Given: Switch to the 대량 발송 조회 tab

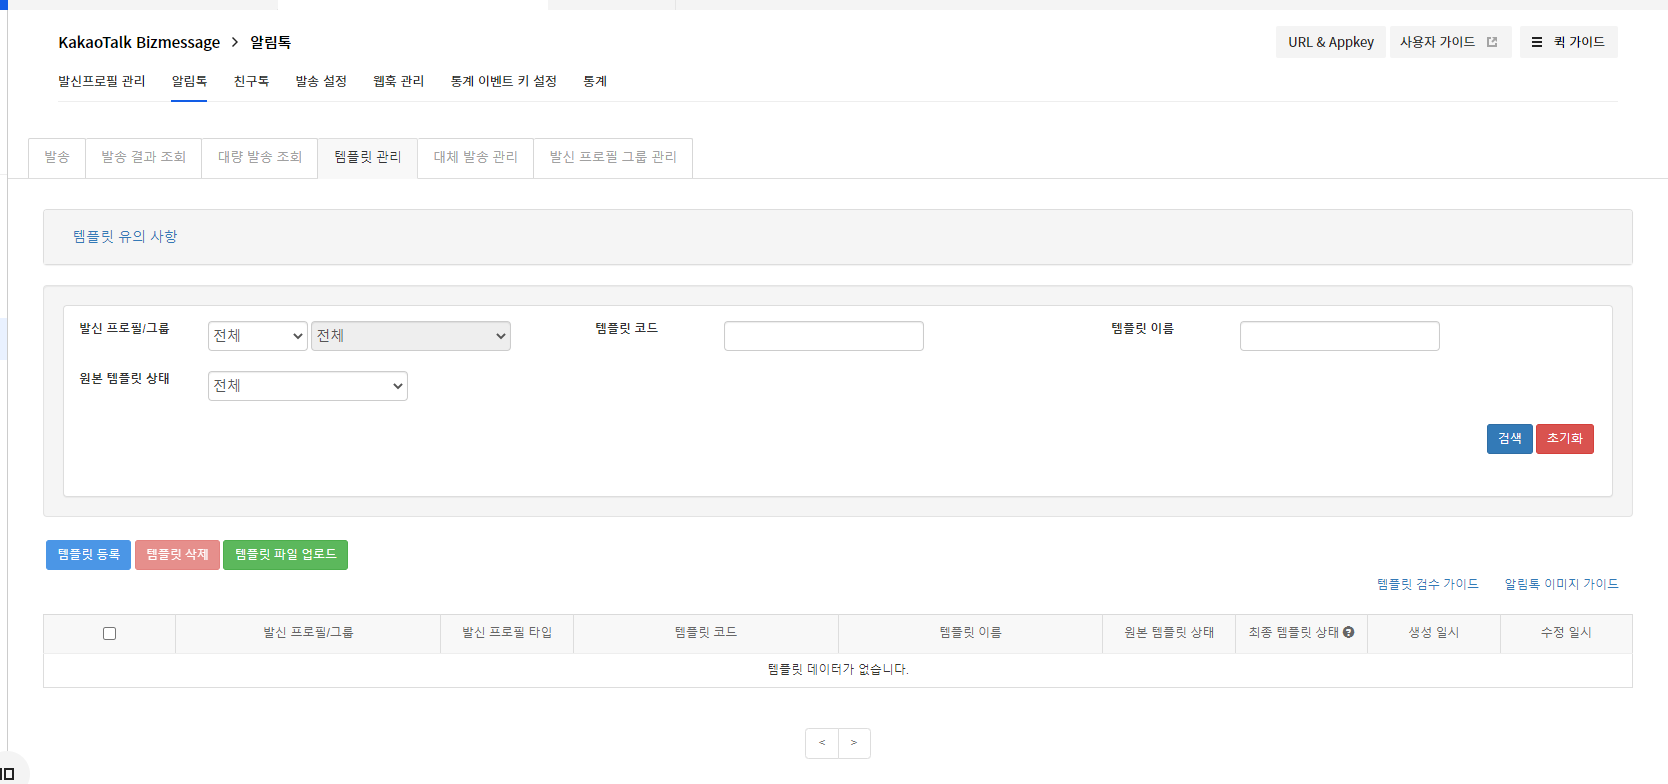Looking at the screenshot, I should click(x=260, y=158).
